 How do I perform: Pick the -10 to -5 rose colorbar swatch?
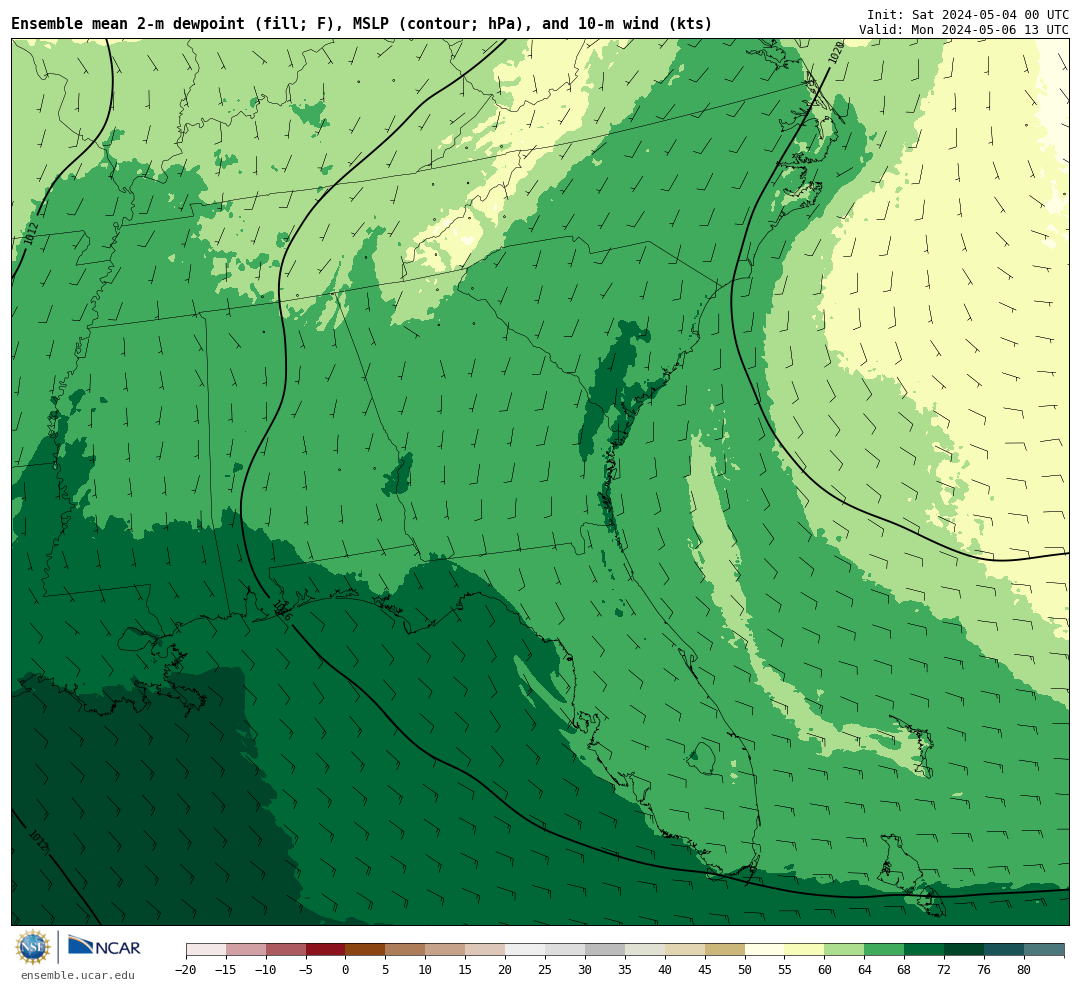[286, 950]
